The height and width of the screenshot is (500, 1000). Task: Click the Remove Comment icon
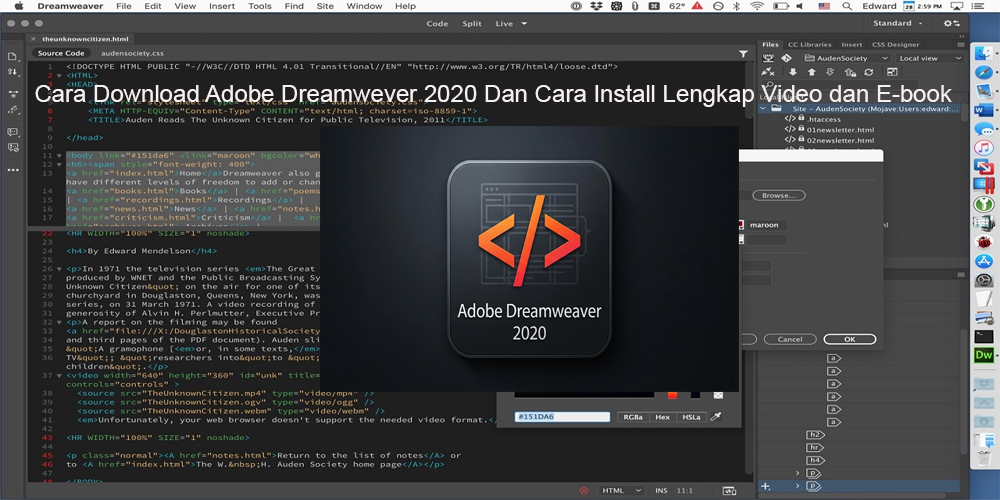[x=13, y=147]
